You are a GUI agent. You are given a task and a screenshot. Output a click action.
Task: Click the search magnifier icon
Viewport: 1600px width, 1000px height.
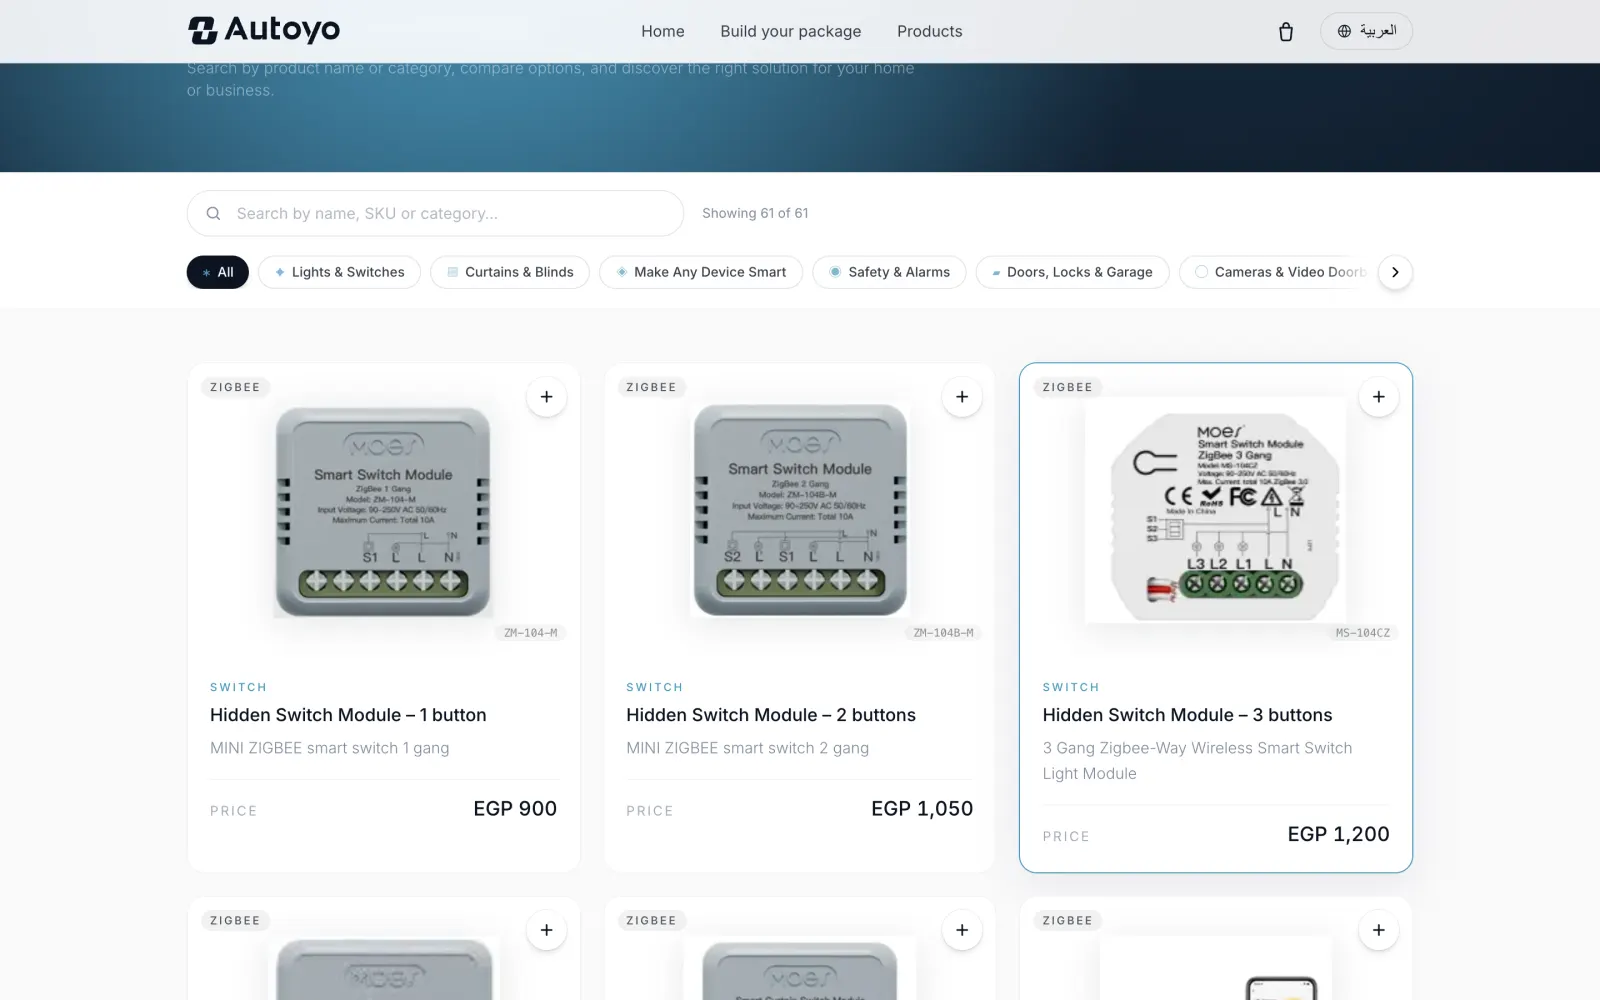[213, 213]
